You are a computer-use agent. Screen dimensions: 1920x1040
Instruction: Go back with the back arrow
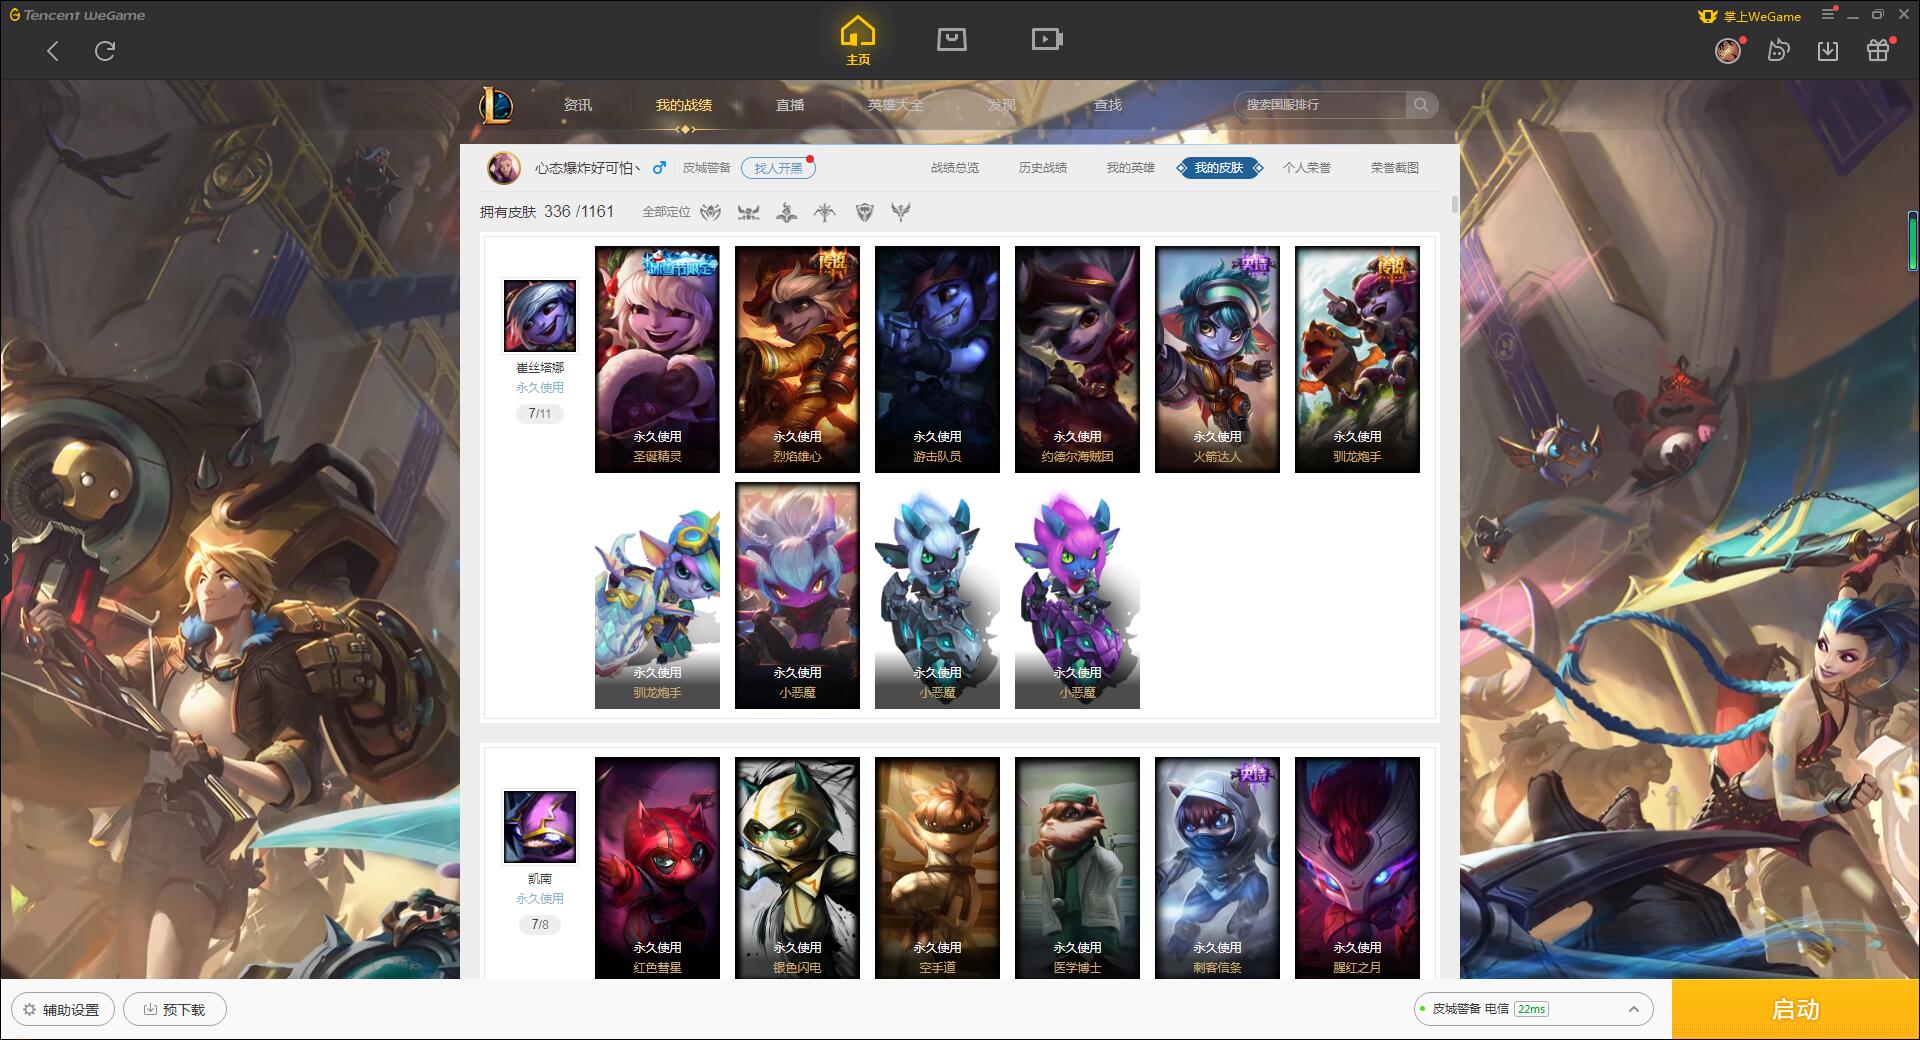(x=53, y=51)
